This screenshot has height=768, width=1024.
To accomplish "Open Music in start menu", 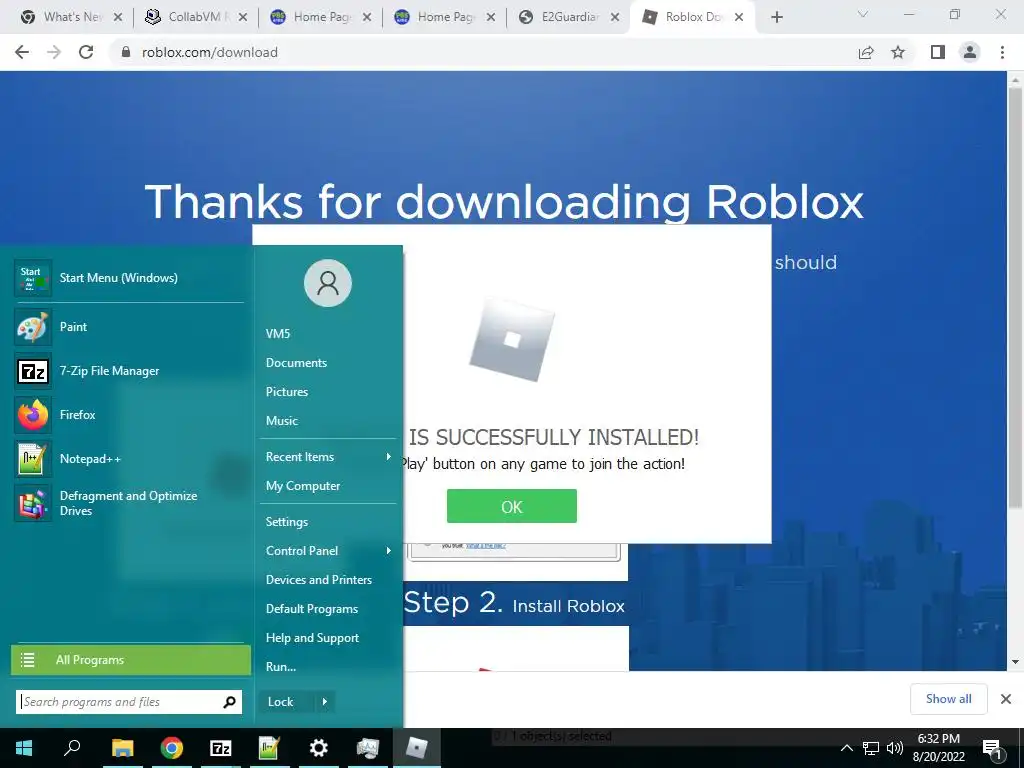I will click(281, 421).
